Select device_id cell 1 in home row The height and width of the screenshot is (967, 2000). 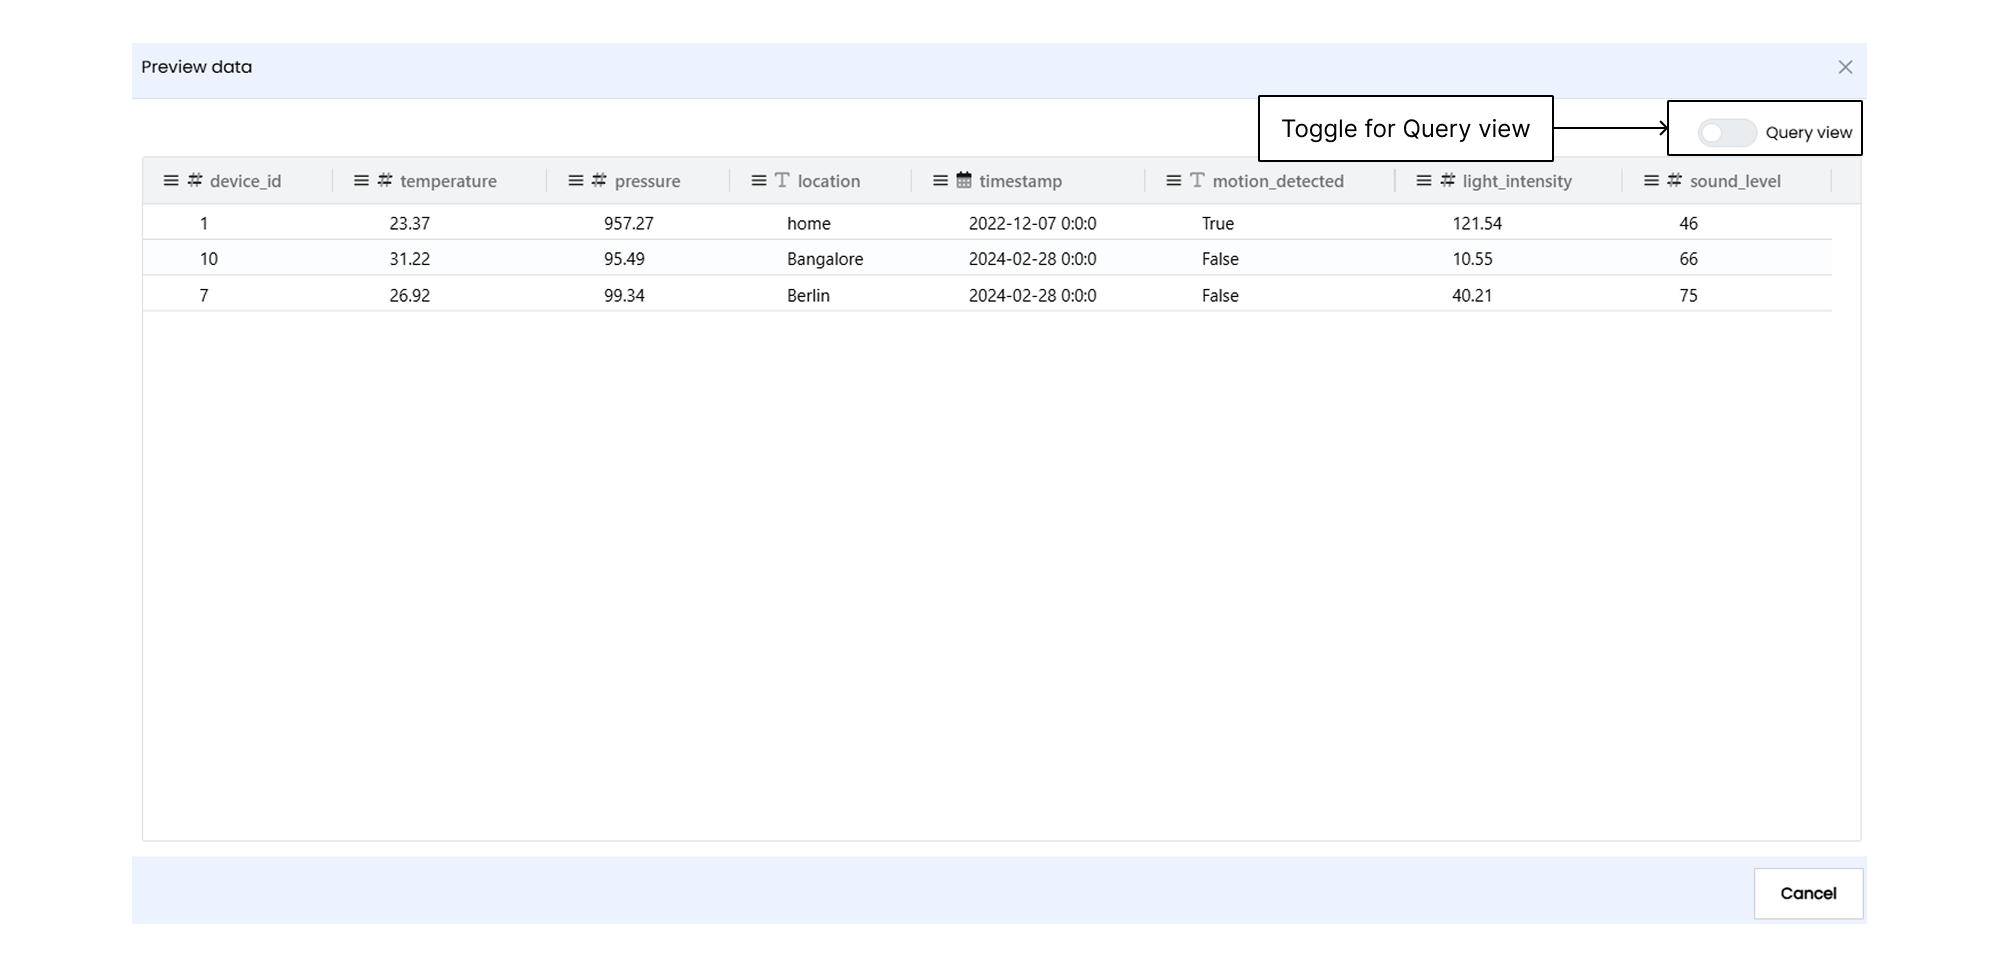point(204,223)
